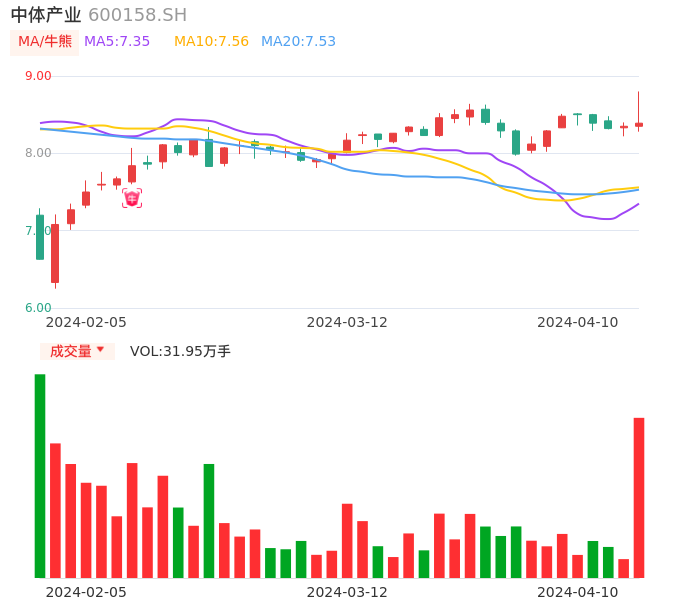Image resolution: width=686 pixels, height=606 pixels.
Task: Toggle the MA/牛熊 indicator button
Action: click(45, 42)
